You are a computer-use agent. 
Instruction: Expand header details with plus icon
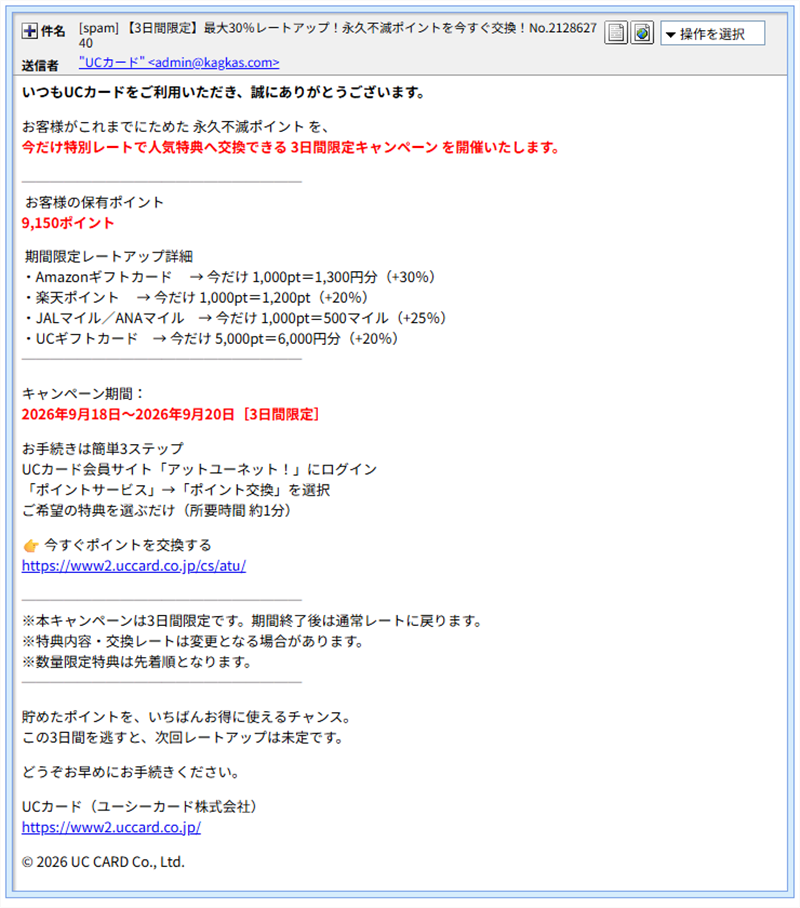click(x=30, y=31)
